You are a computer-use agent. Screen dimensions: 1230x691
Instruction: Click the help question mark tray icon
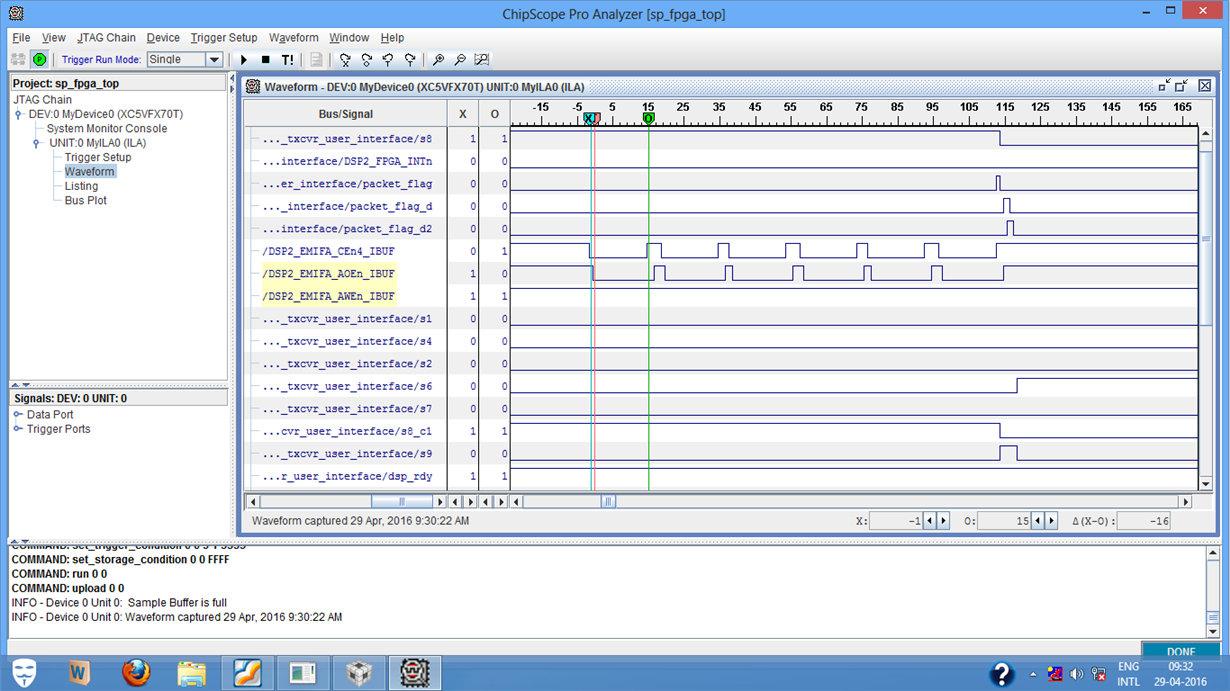tap(1002, 674)
